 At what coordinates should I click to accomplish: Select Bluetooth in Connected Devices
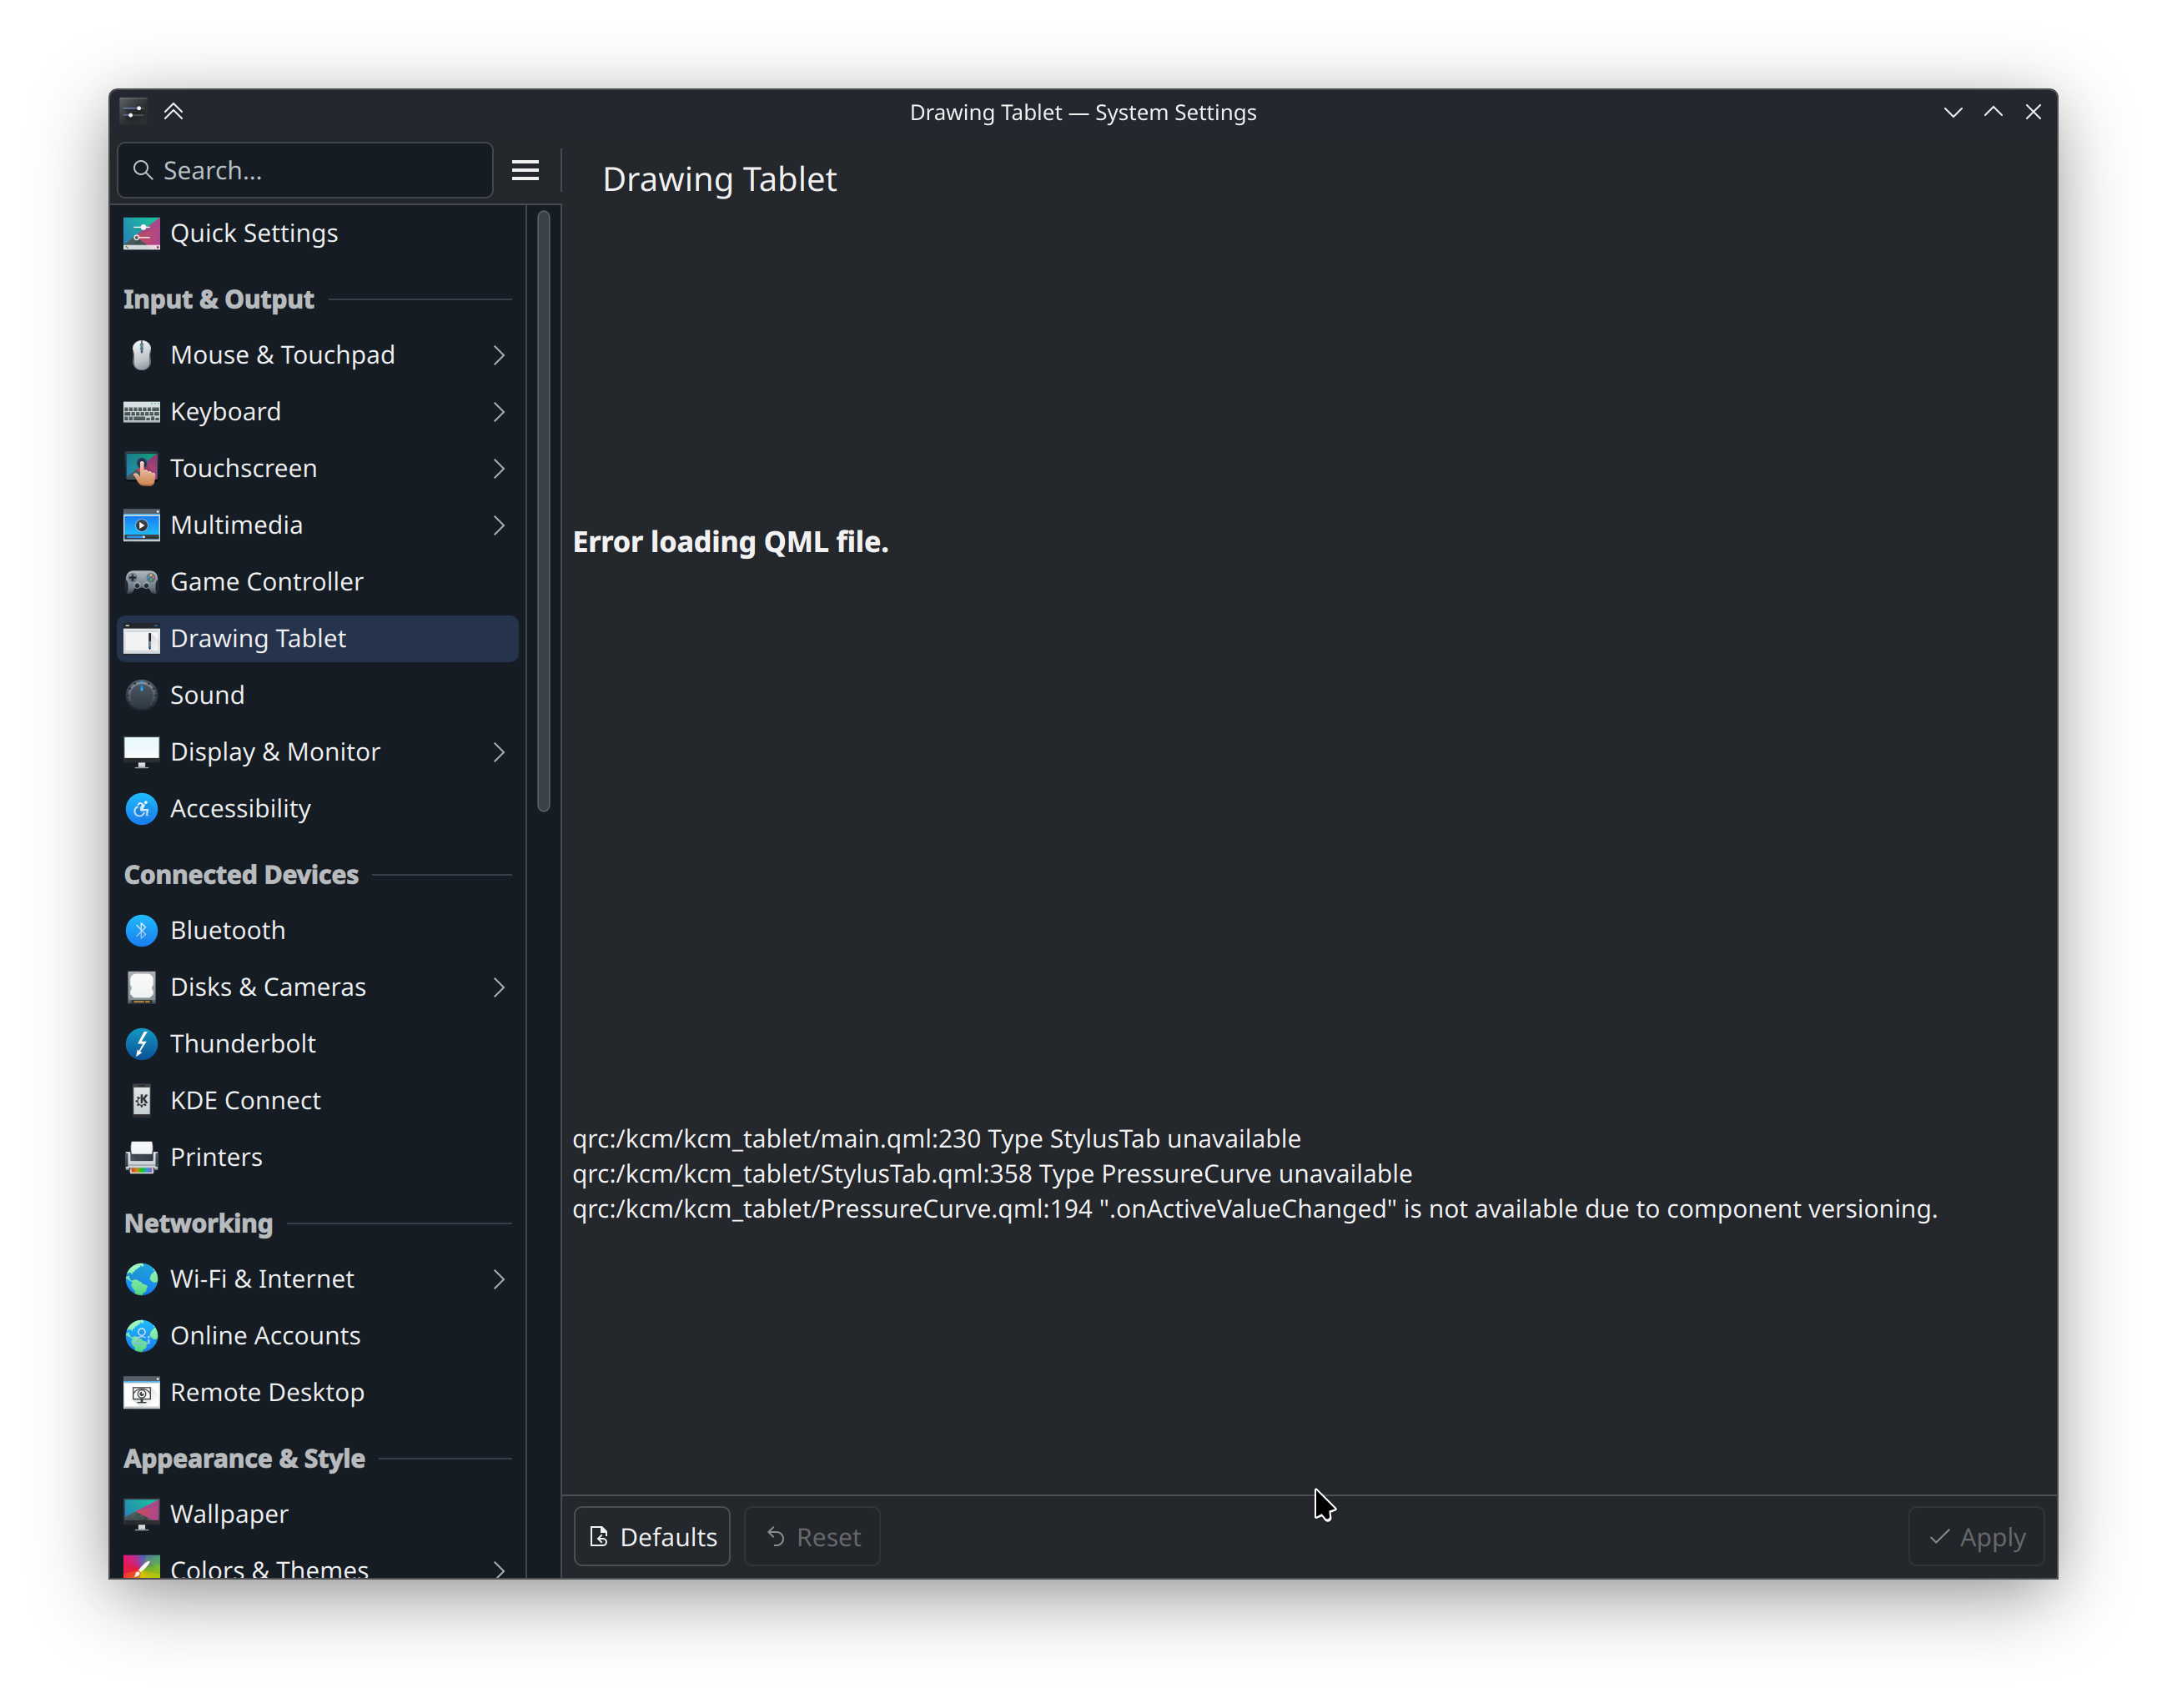pos(317,930)
